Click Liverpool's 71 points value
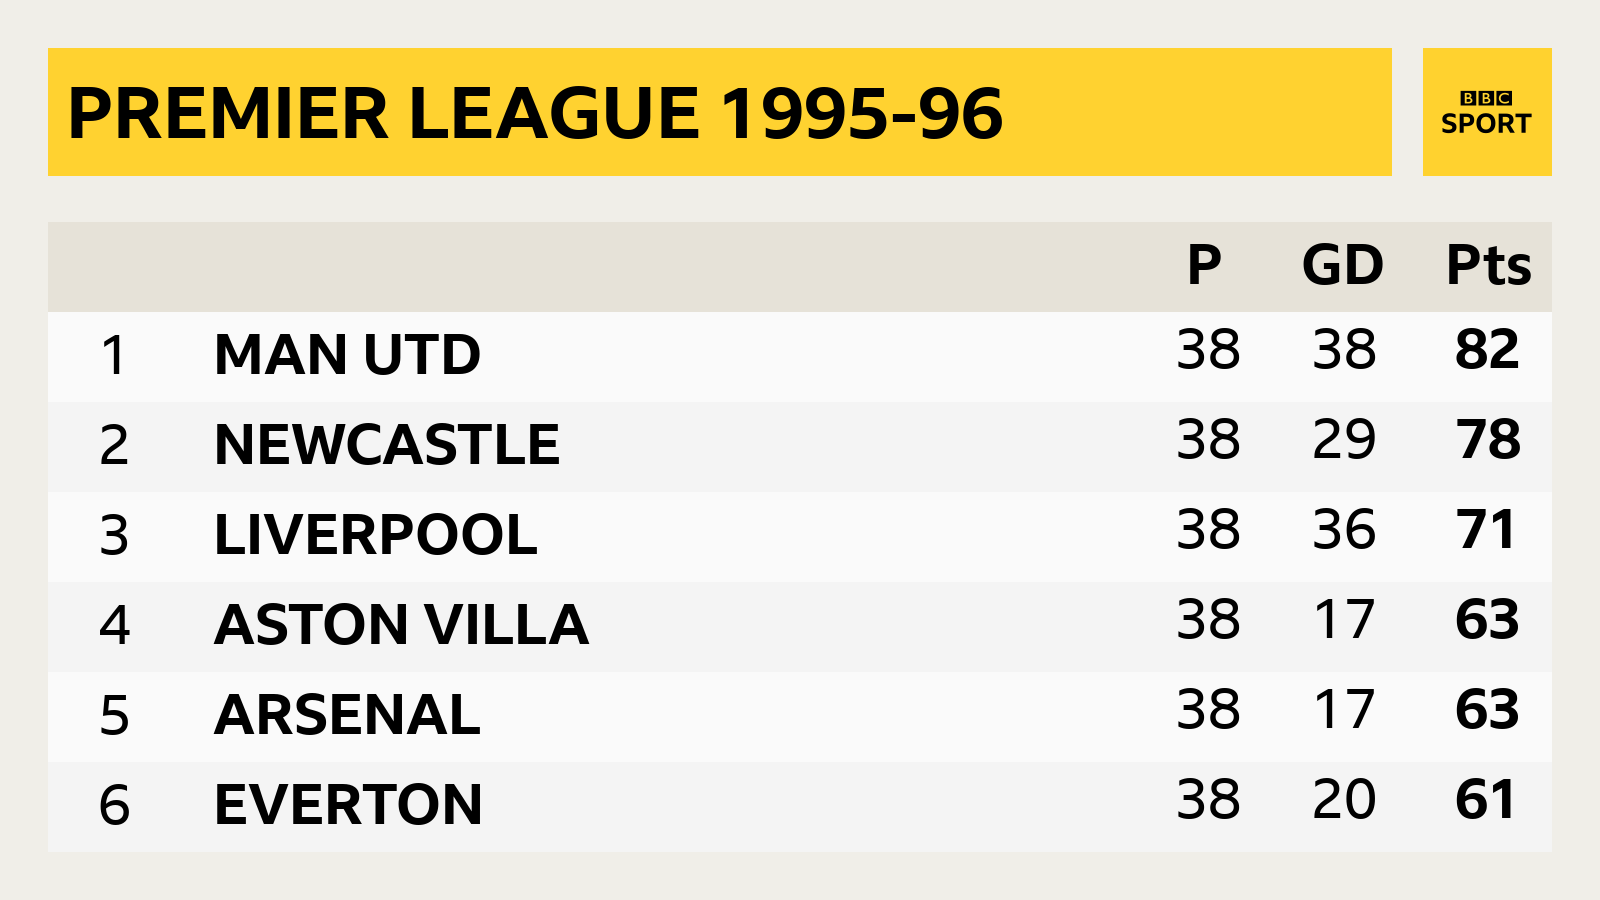The image size is (1600, 900). click(1486, 529)
